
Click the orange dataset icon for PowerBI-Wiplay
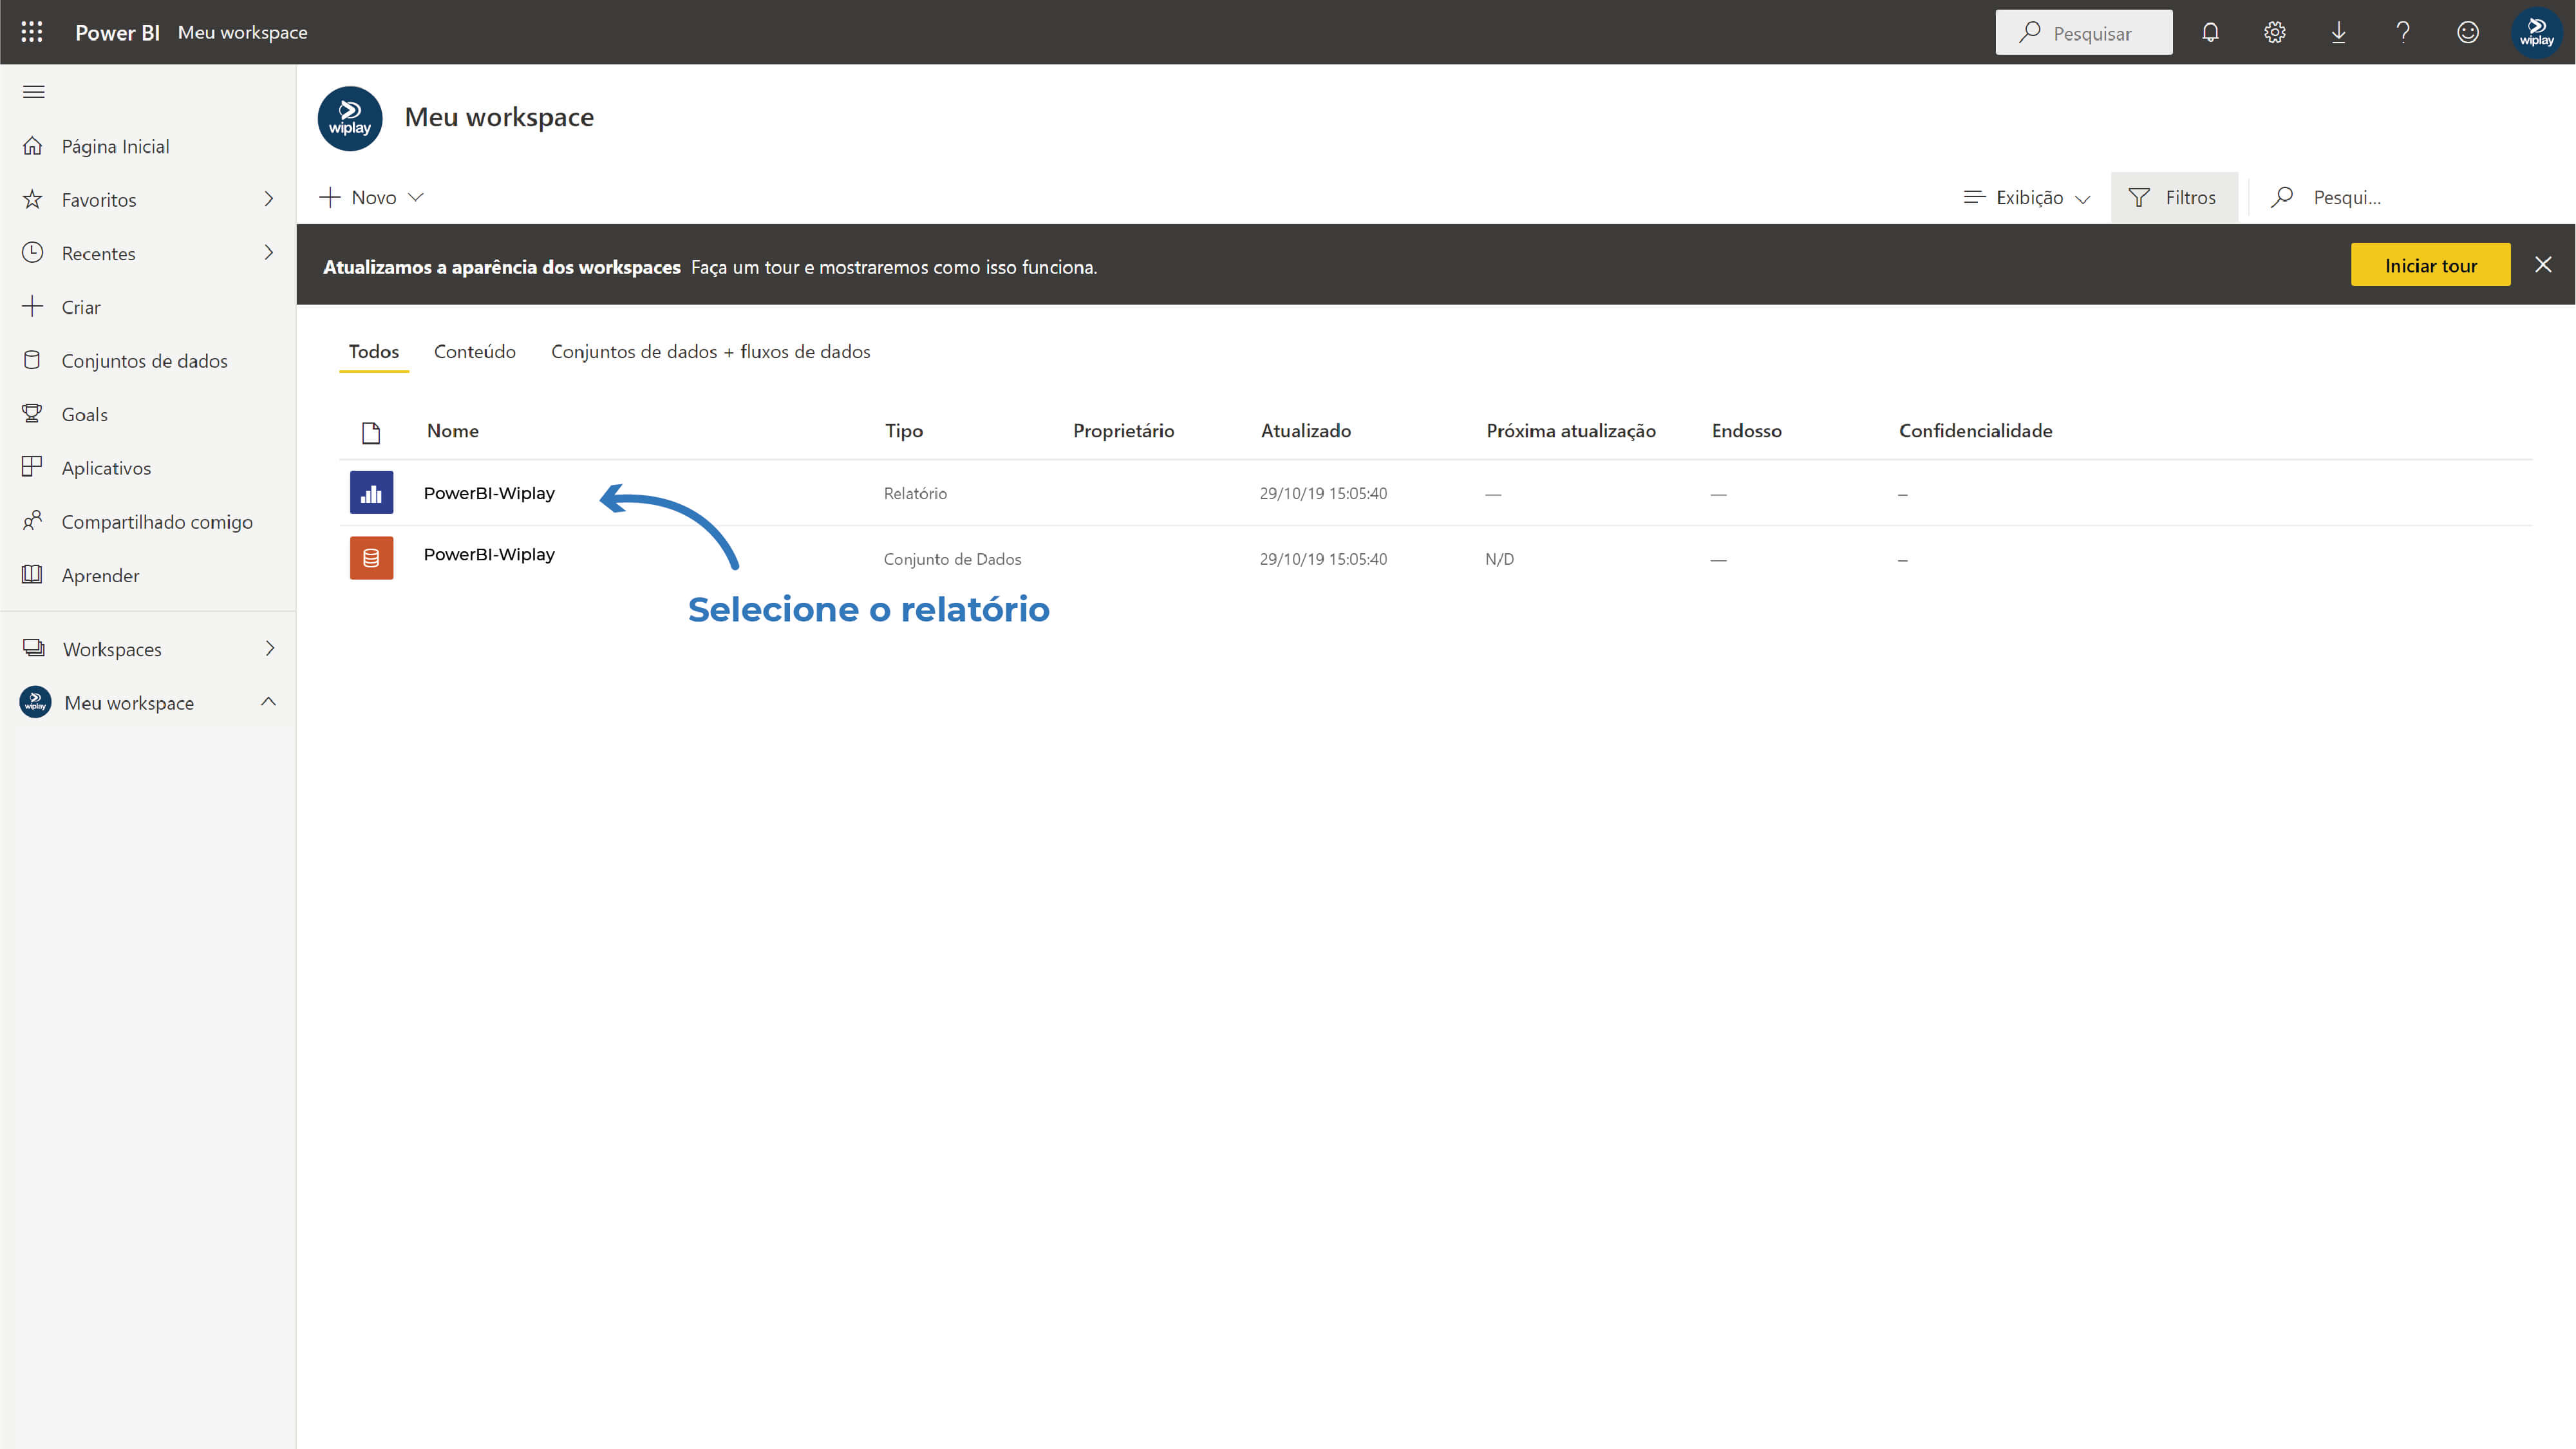point(371,558)
